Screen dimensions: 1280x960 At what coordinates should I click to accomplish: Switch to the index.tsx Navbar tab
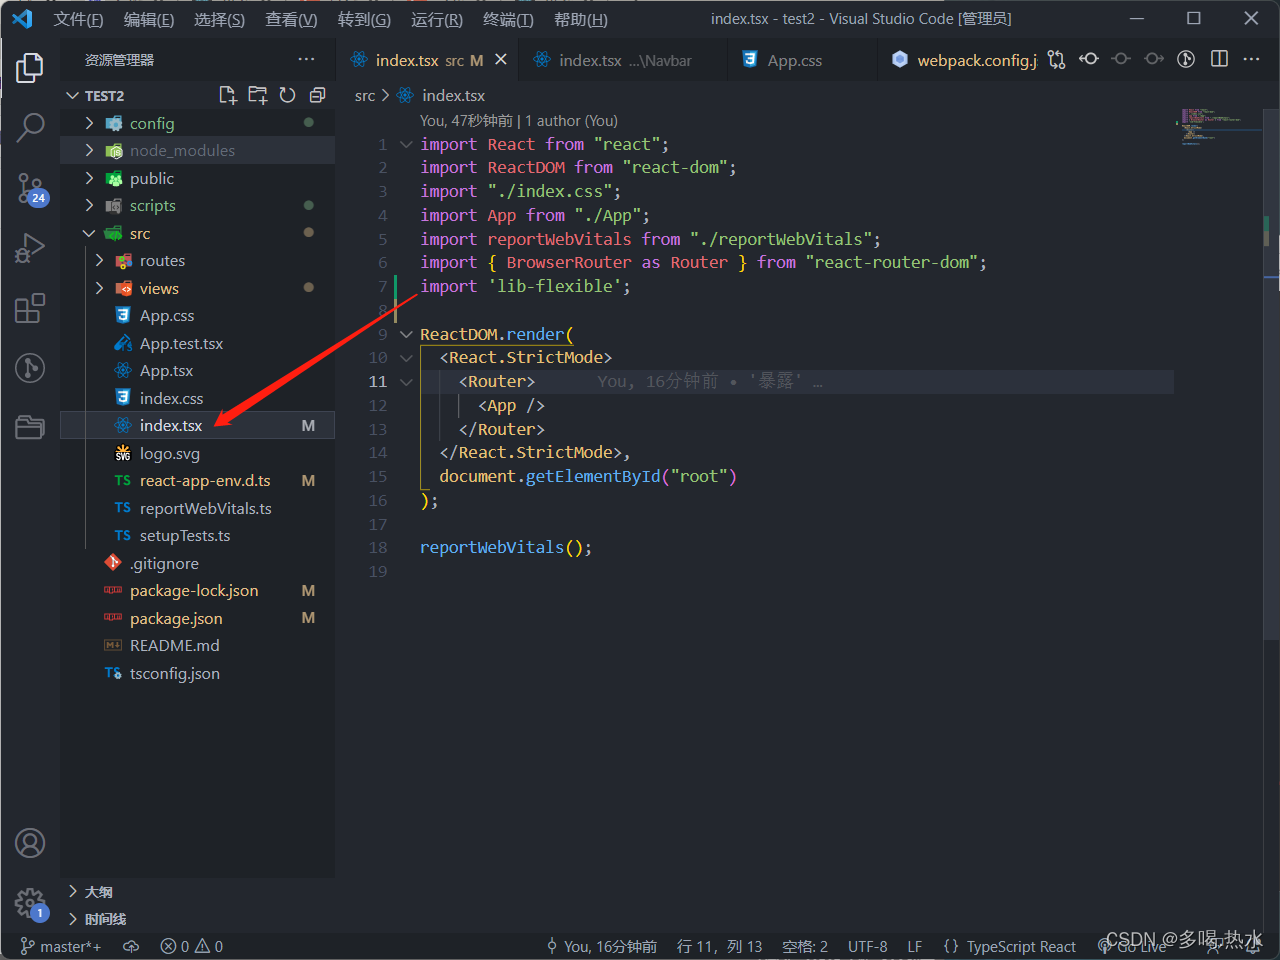point(622,60)
